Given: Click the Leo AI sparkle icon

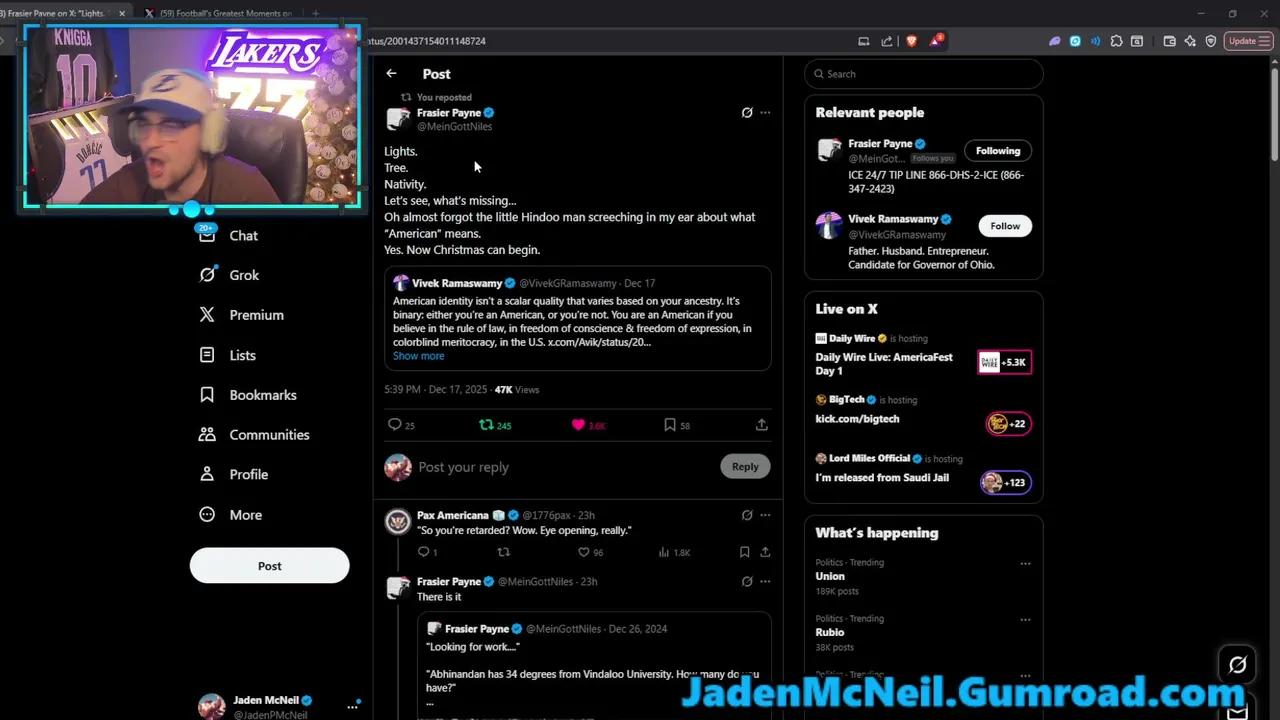Looking at the screenshot, I should click(1190, 41).
